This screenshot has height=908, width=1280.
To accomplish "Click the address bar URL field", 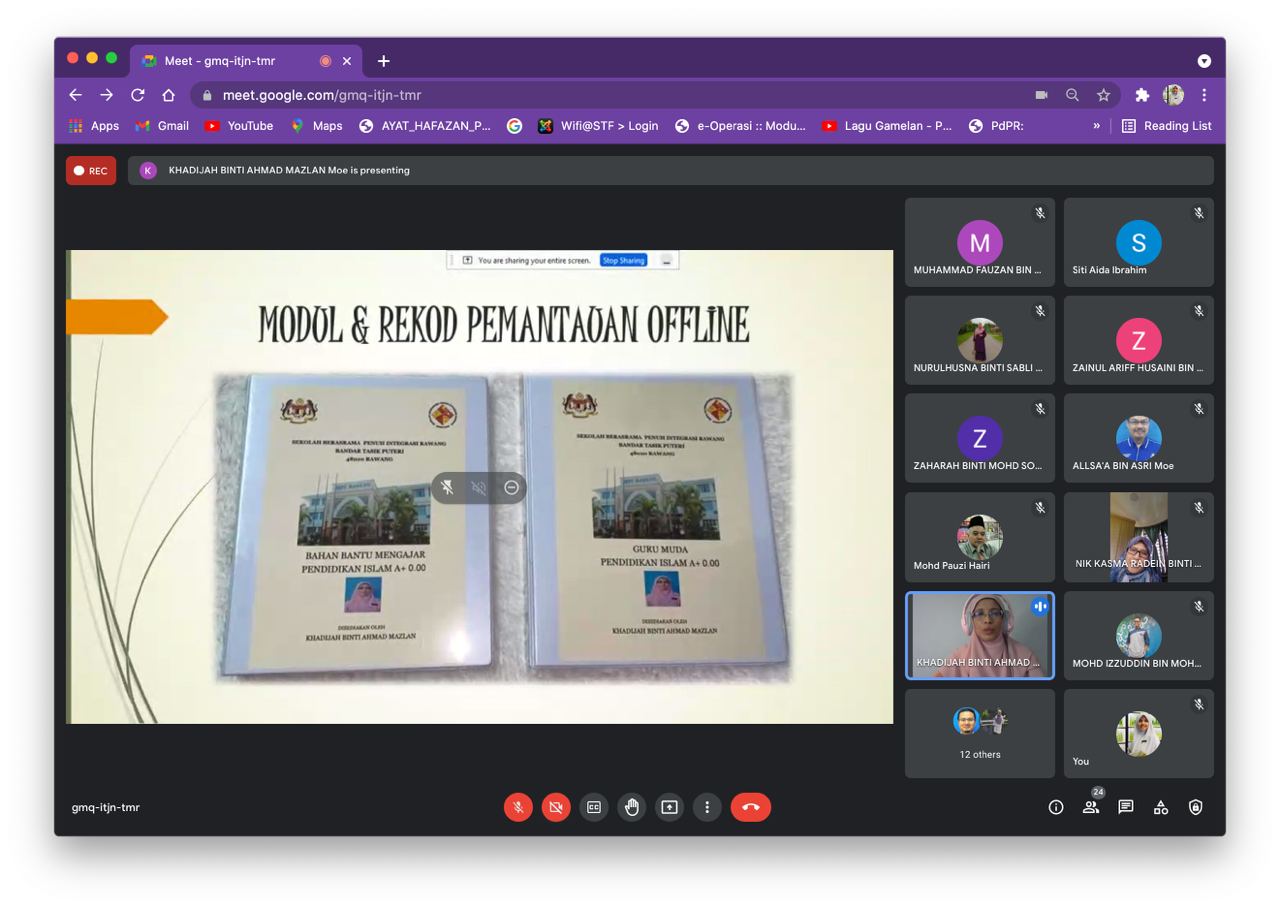I will (x=600, y=95).
